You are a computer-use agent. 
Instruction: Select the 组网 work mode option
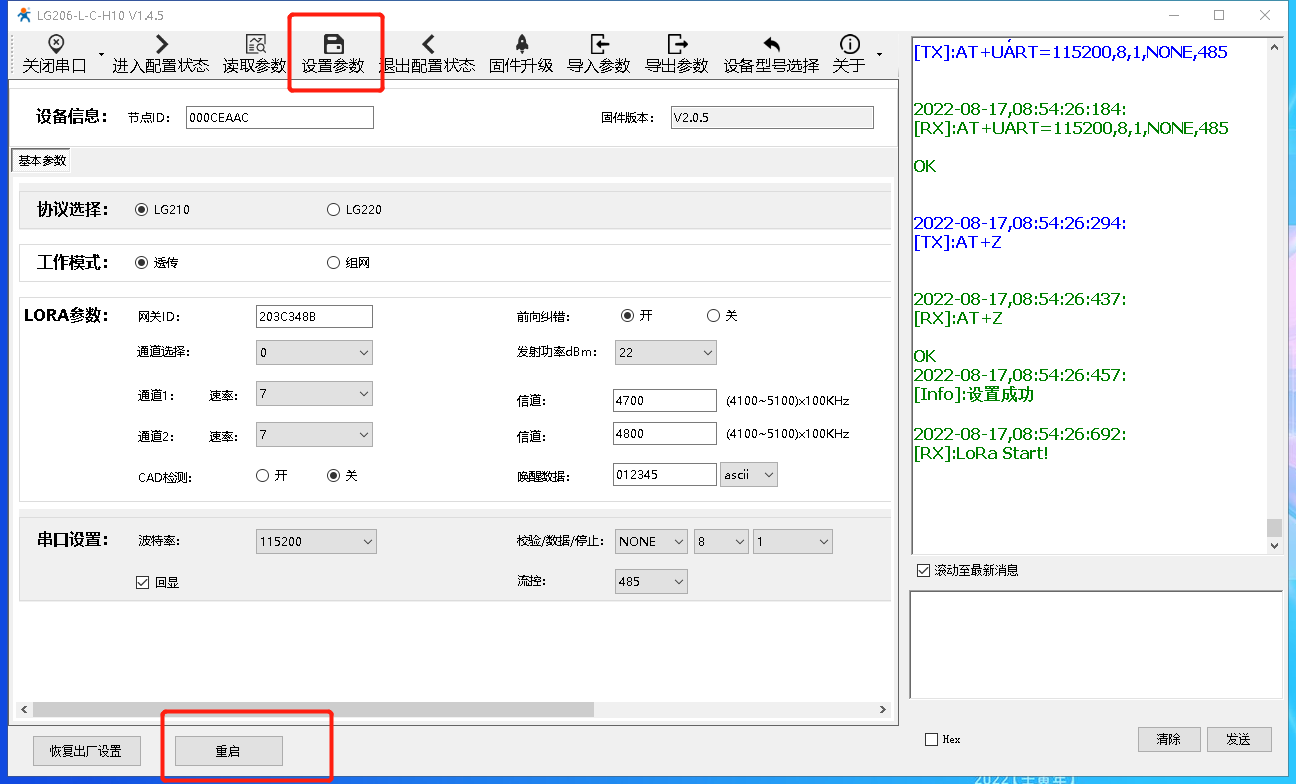(x=334, y=263)
